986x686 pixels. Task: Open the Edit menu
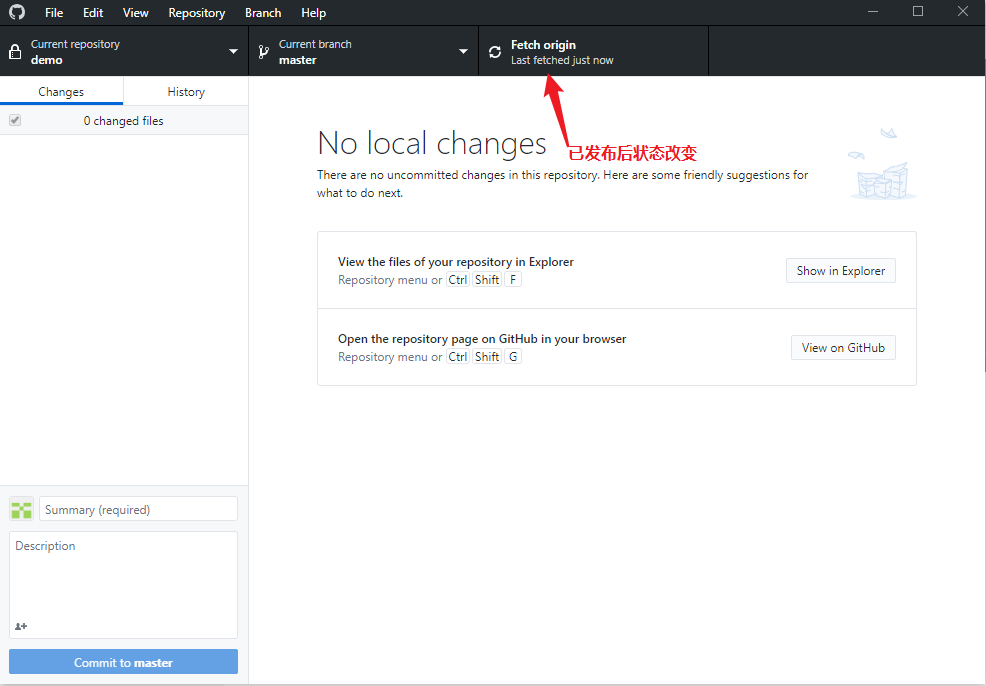pyautogui.click(x=93, y=13)
